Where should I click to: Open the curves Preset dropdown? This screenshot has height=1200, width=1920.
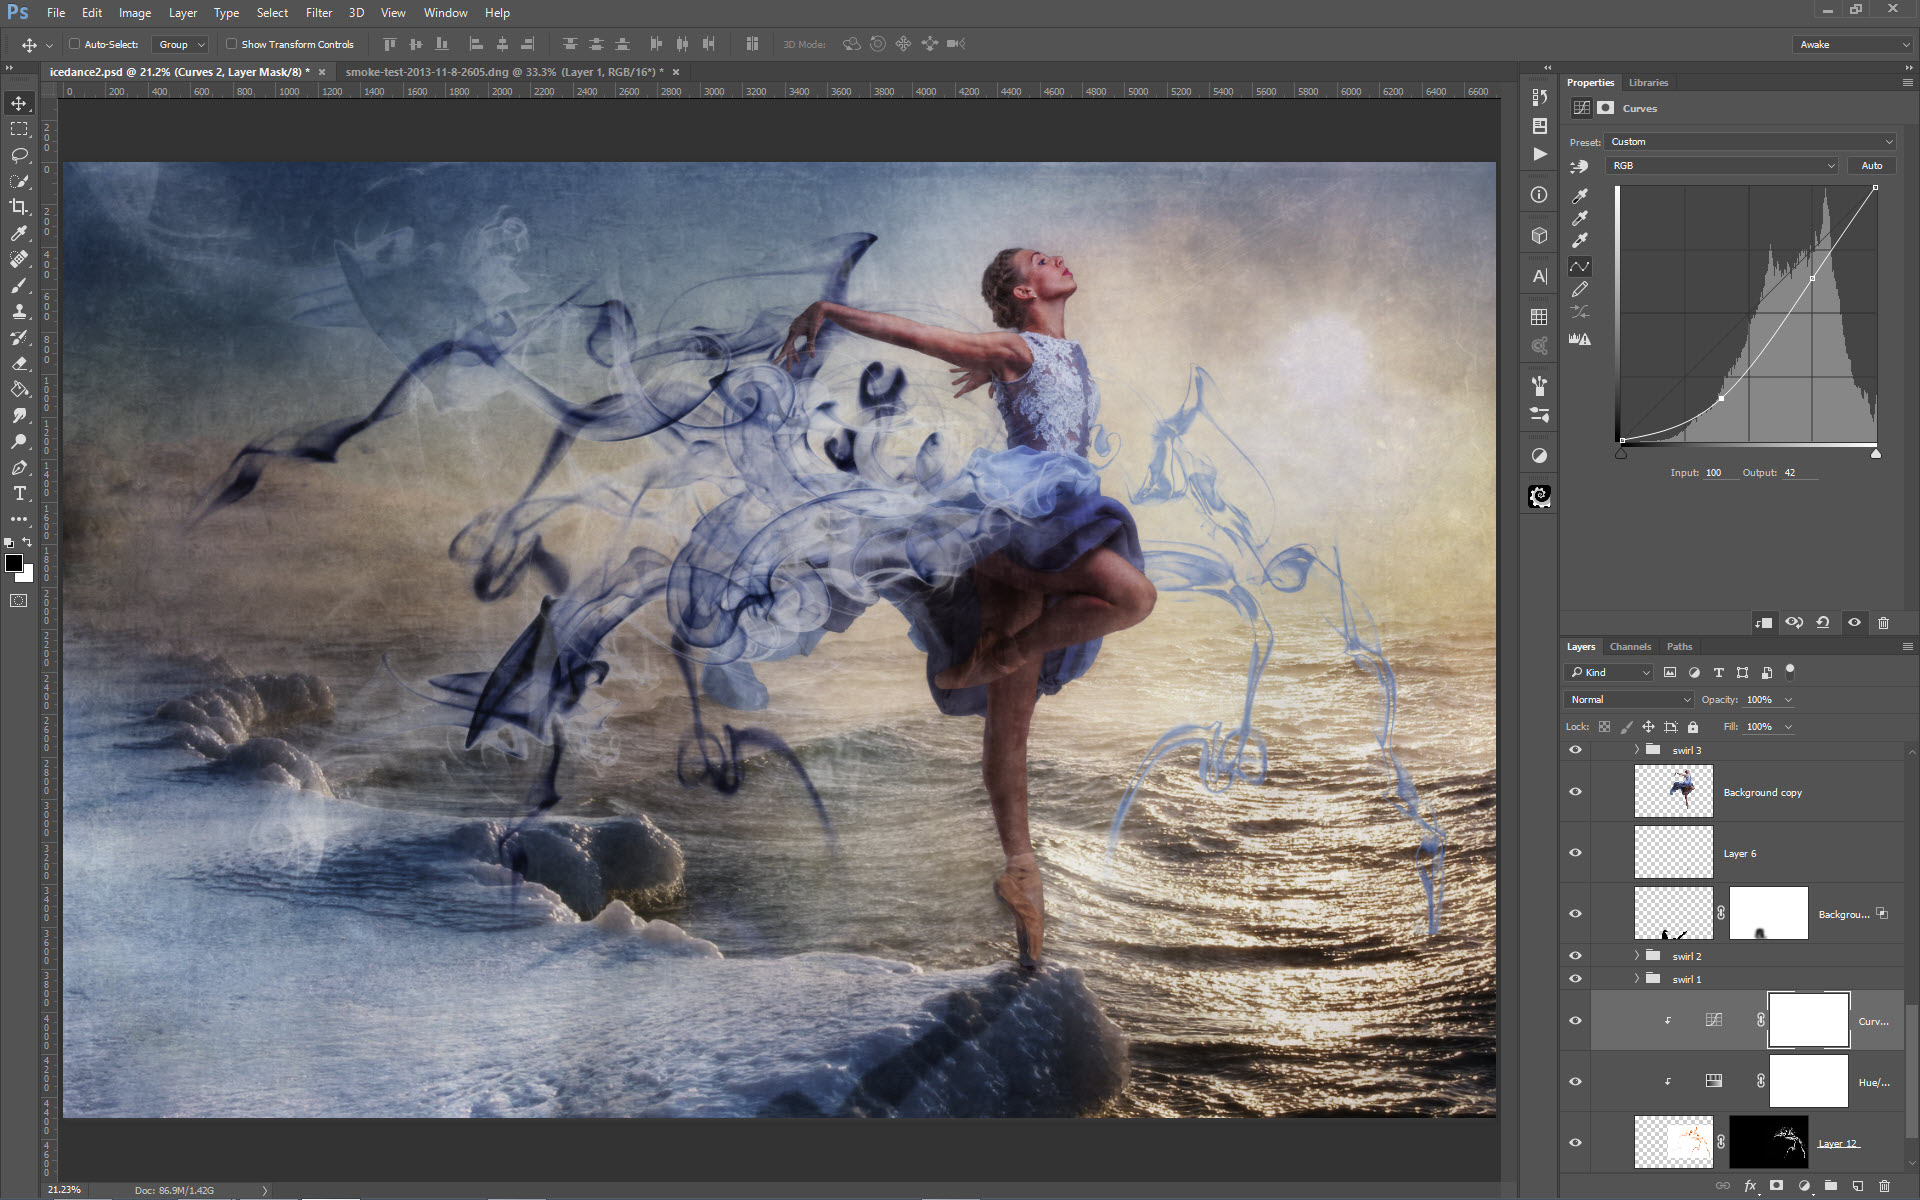(x=1750, y=142)
